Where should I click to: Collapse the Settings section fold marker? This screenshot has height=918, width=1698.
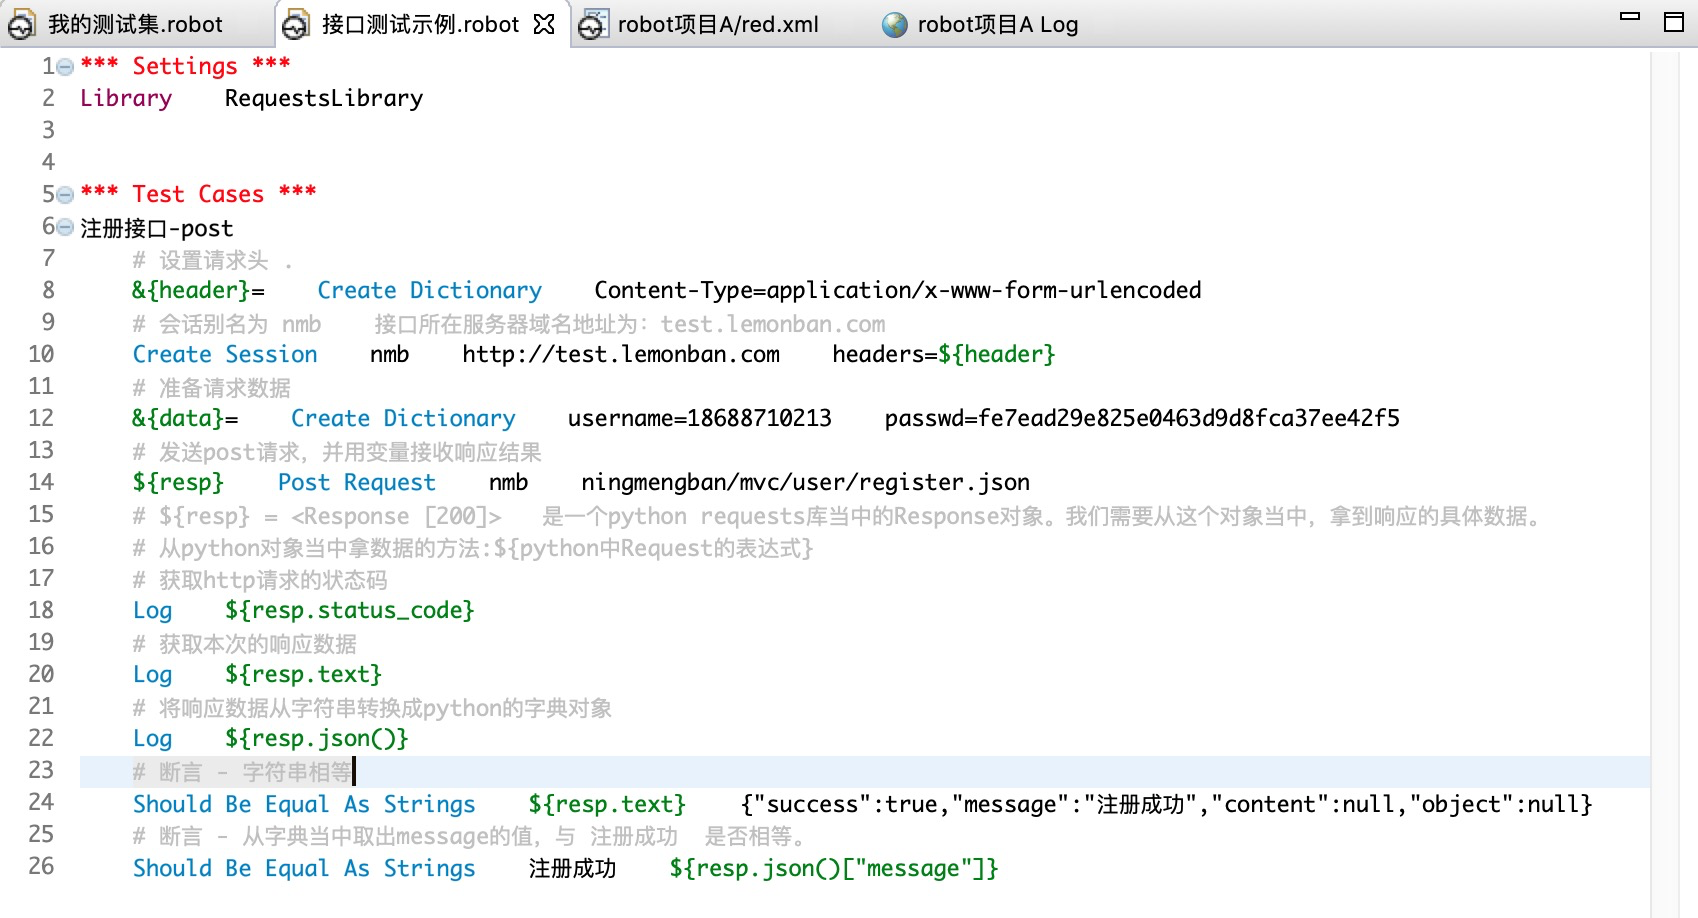point(66,67)
